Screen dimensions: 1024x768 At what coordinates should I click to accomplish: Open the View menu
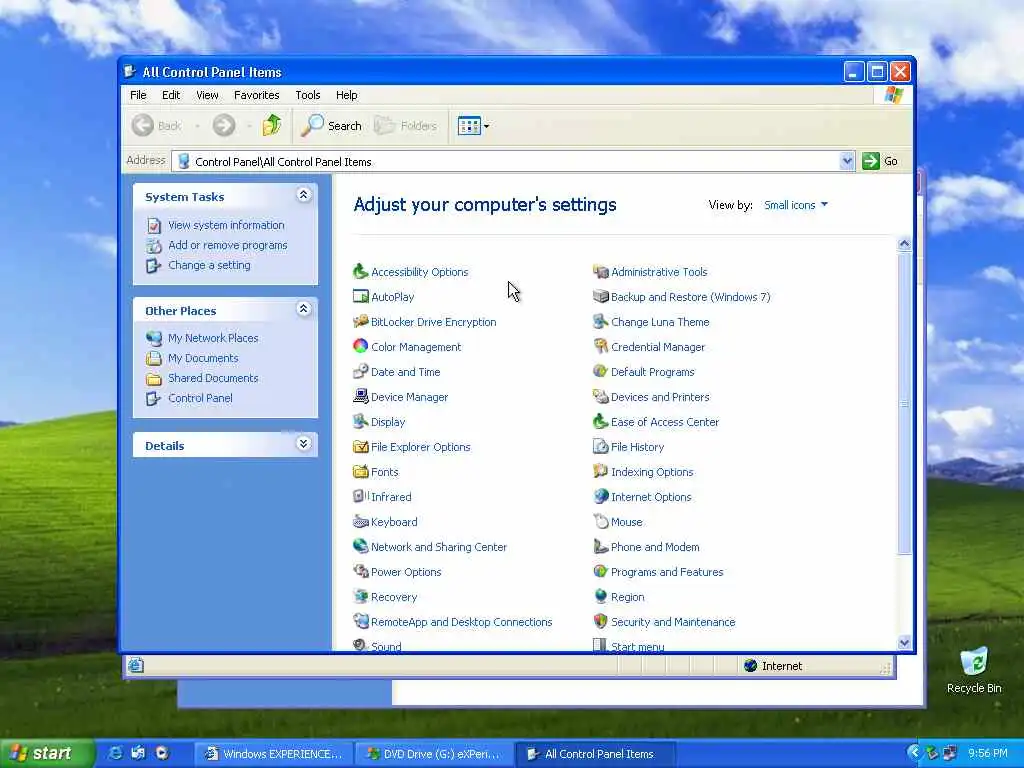click(208, 95)
